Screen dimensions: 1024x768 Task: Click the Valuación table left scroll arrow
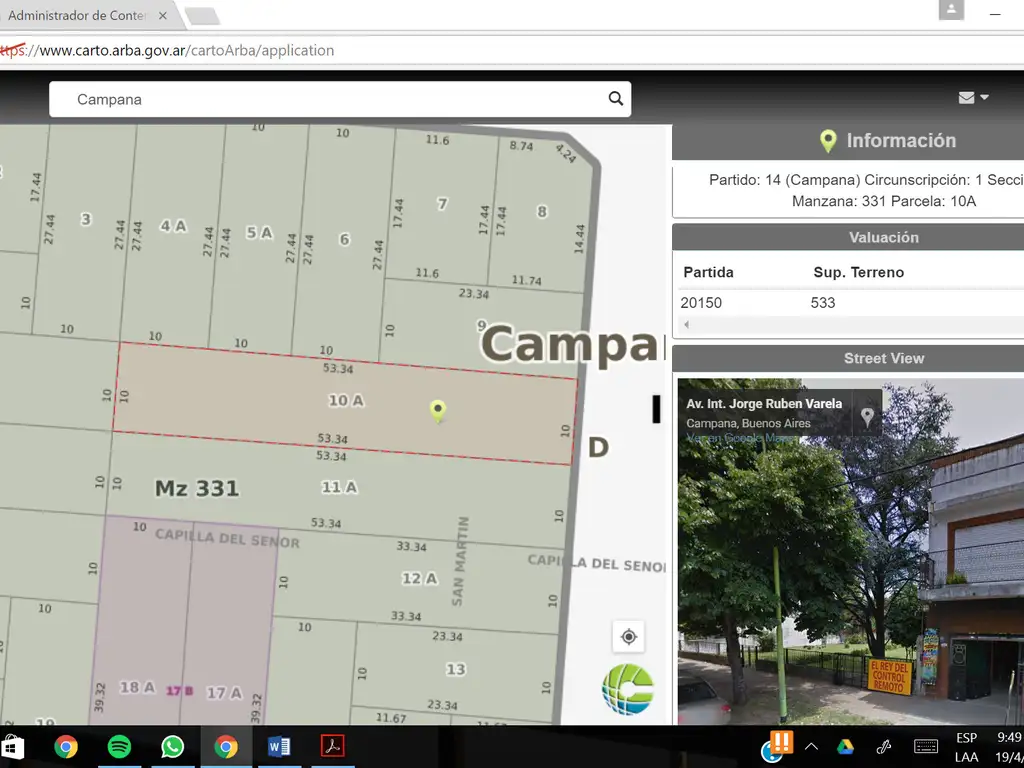point(687,325)
